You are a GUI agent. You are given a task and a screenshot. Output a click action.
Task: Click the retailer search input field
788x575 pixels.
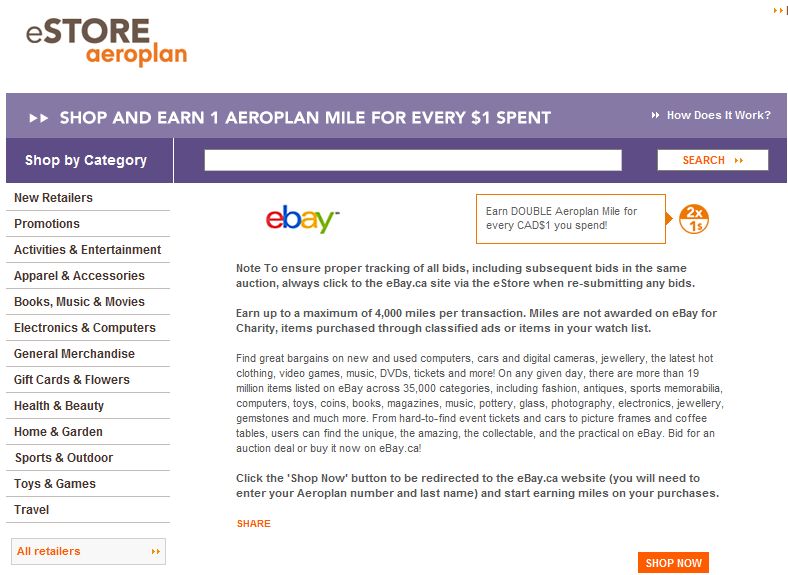pyautogui.click(x=413, y=160)
